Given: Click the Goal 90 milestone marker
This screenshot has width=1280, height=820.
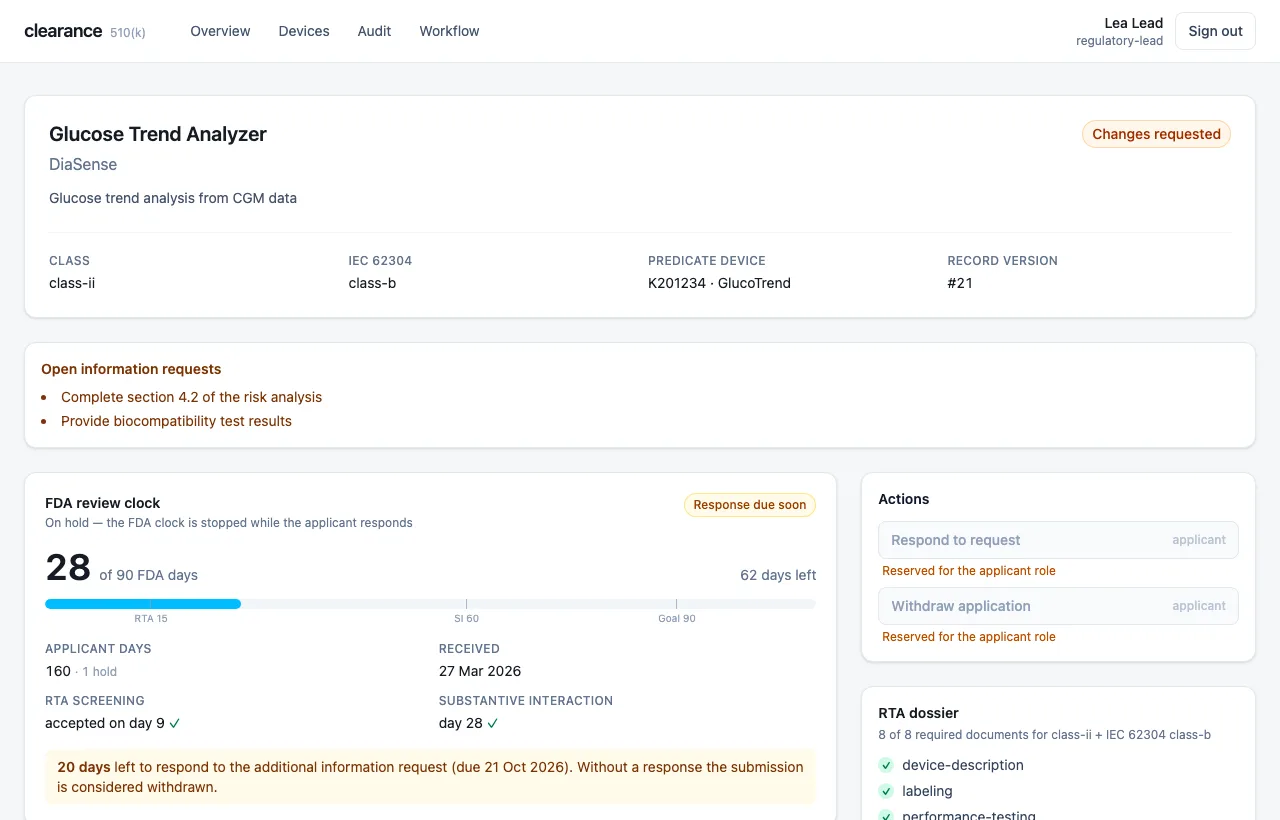Looking at the screenshot, I should (x=677, y=618).
